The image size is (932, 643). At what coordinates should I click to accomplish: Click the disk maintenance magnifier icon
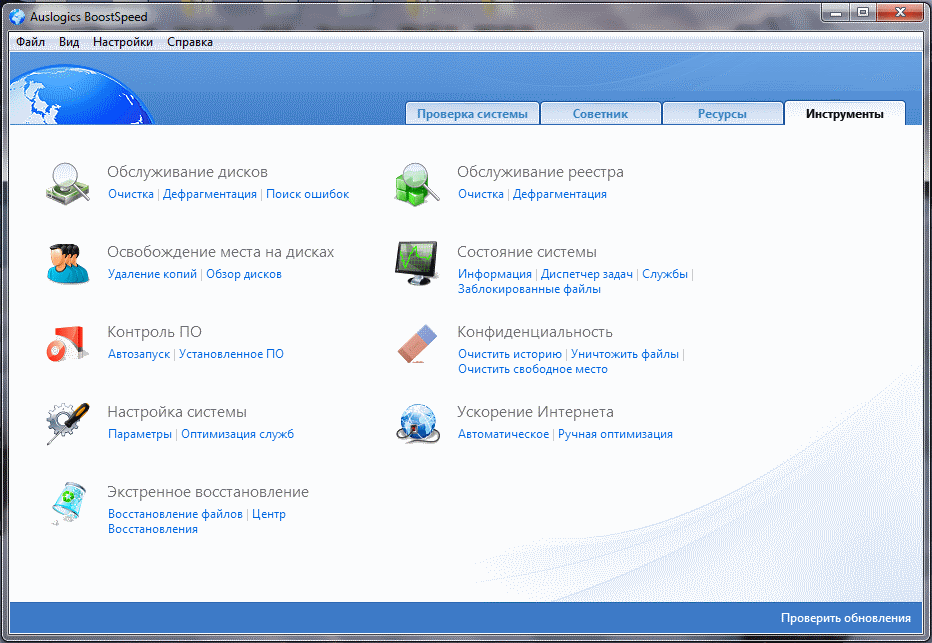pyautogui.click(x=68, y=183)
